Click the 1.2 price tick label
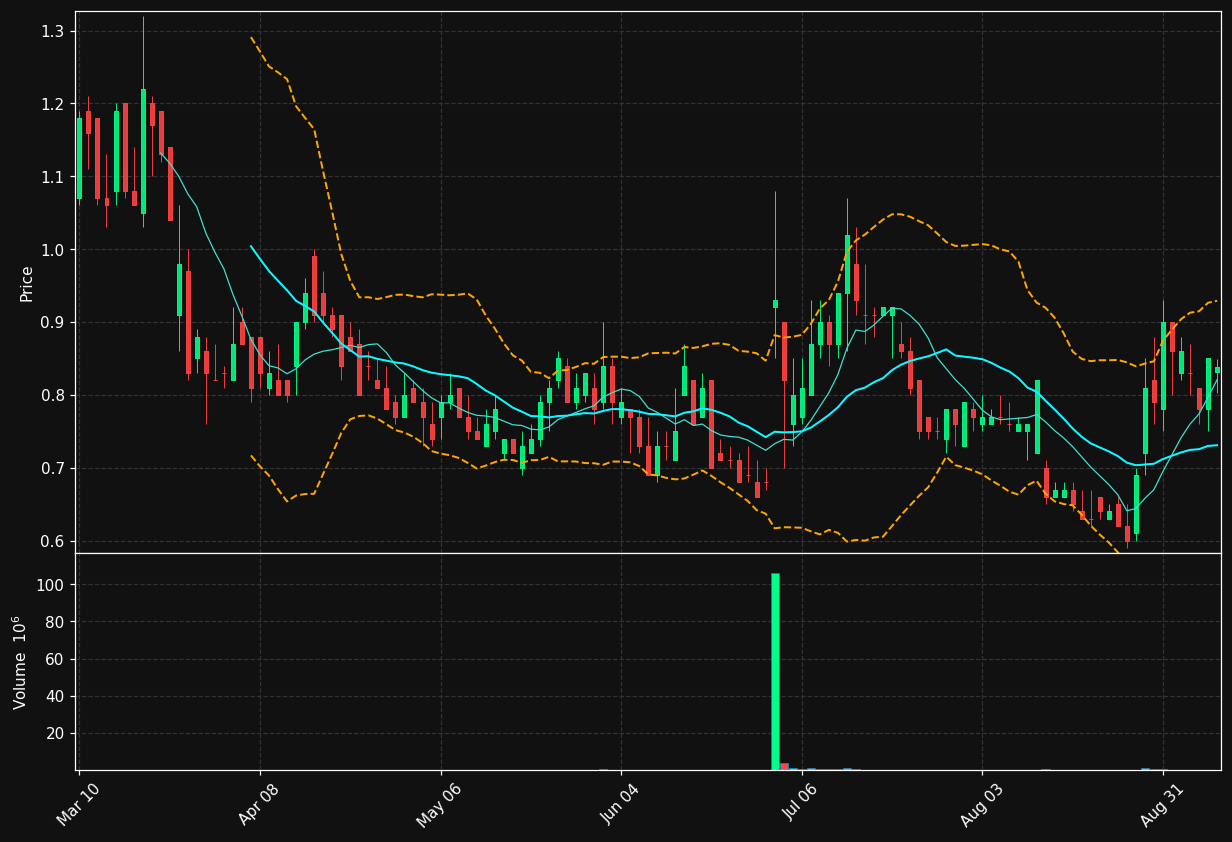The height and width of the screenshot is (842, 1232). coord(52,105)
